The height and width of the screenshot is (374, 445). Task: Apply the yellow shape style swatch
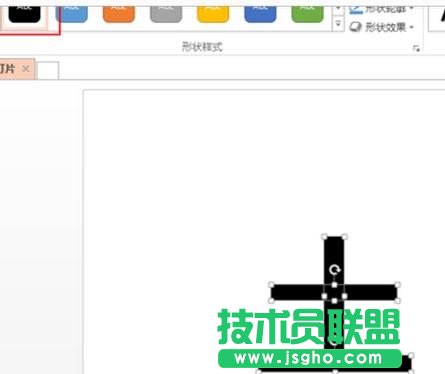[x=213, y=13]
